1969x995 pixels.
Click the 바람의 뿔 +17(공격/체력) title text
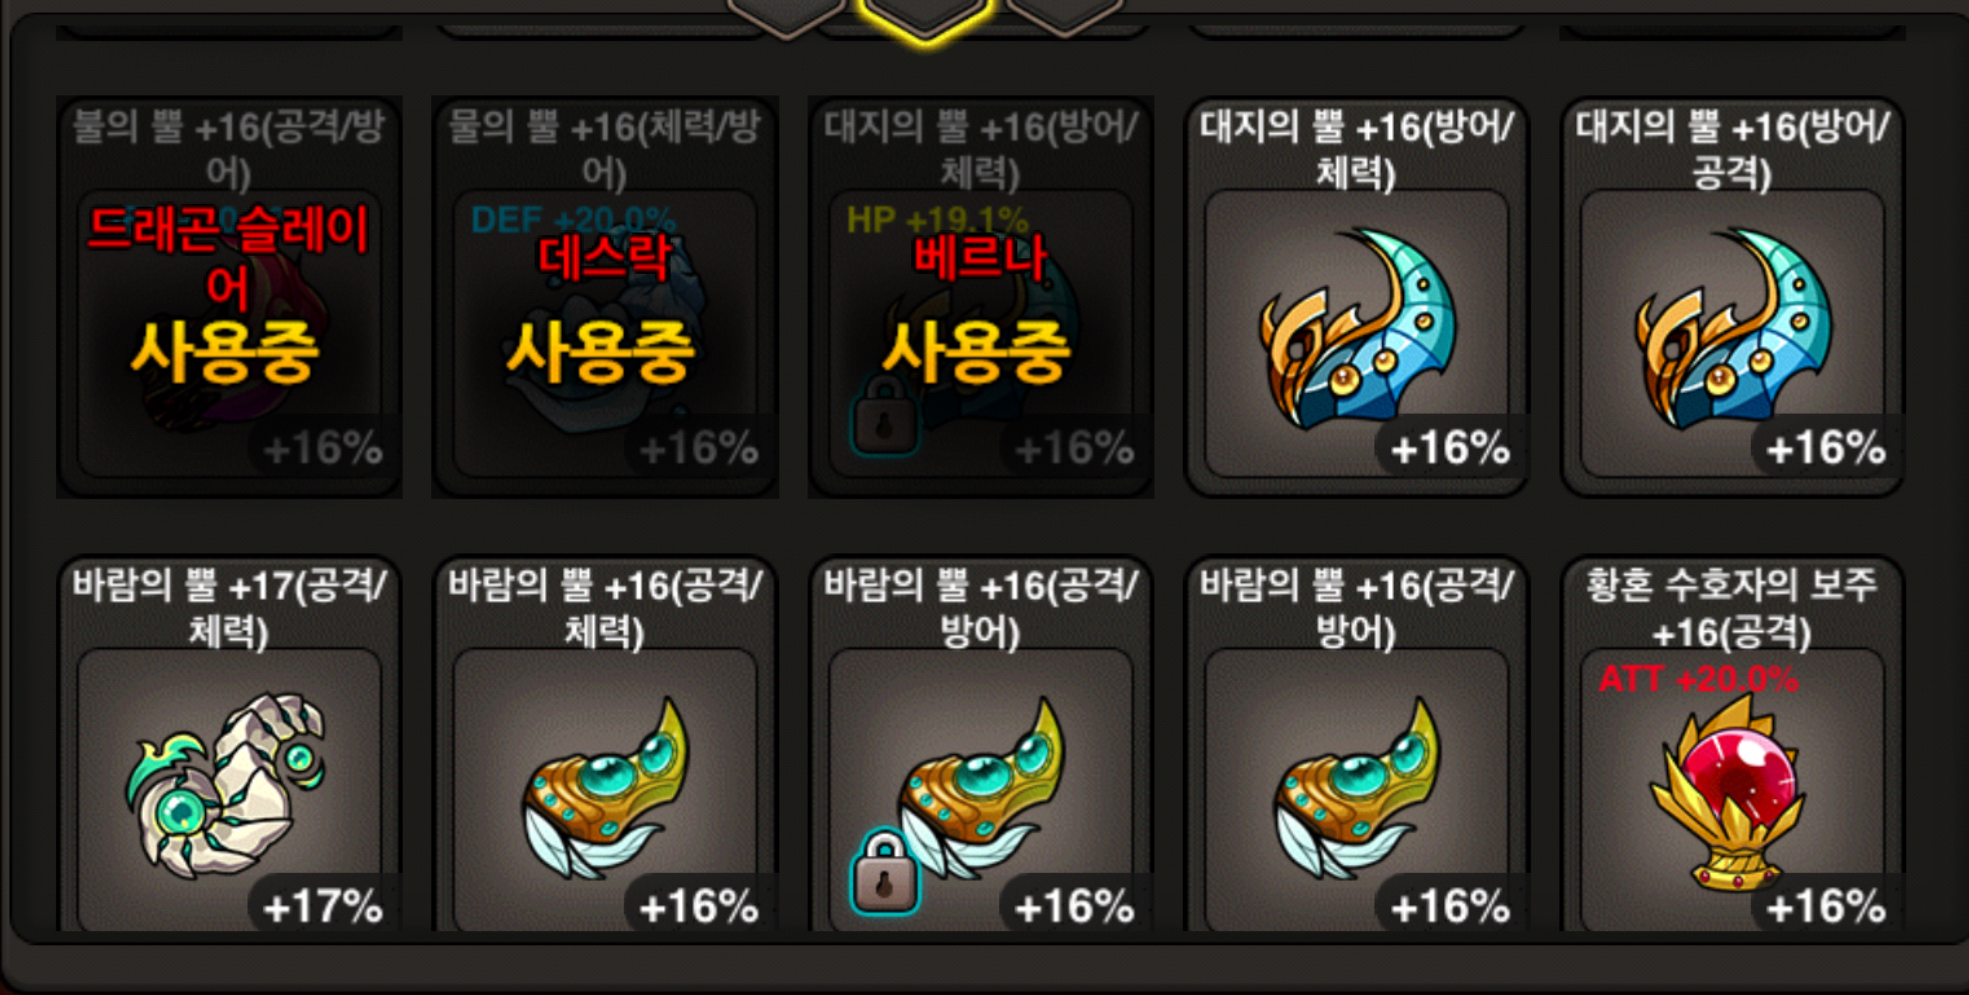229,608
